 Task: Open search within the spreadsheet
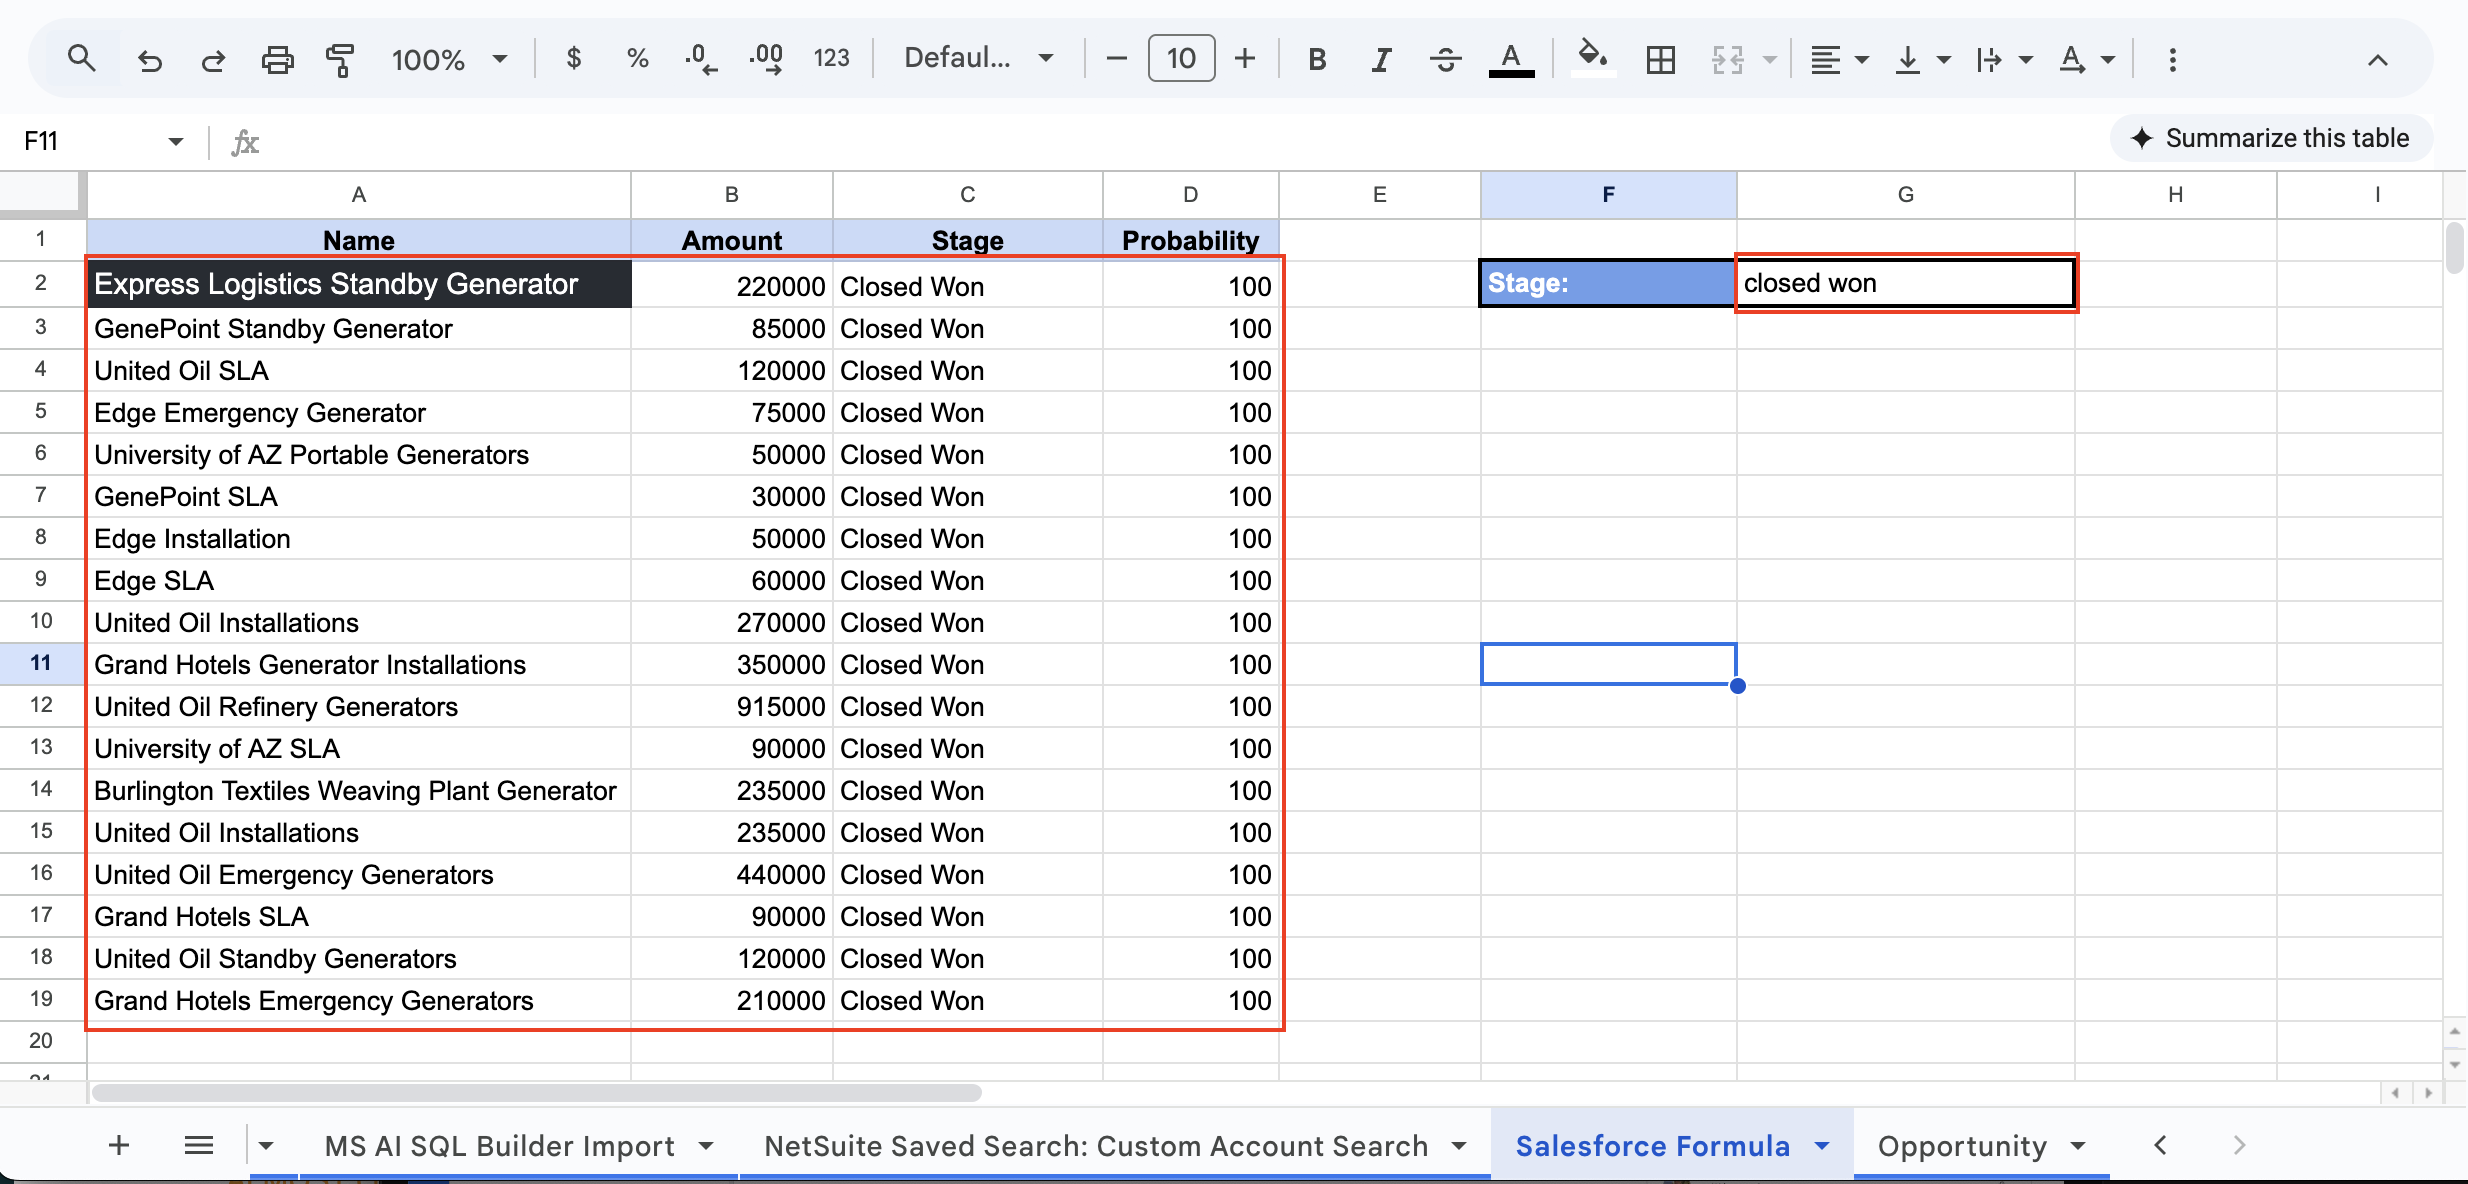(82, 58)
